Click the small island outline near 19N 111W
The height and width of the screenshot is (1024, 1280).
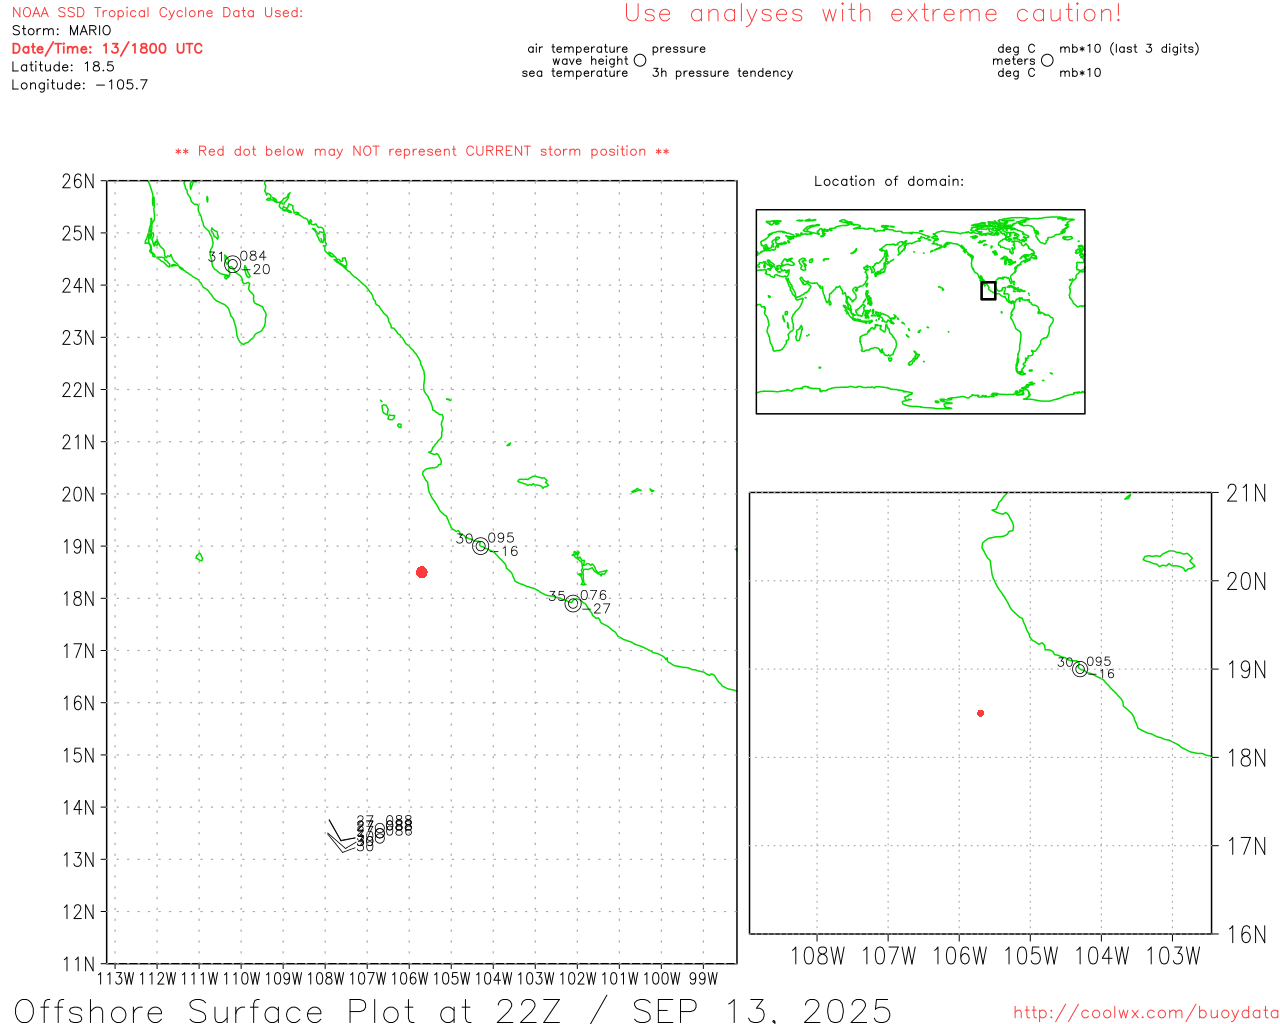(199, 556)
